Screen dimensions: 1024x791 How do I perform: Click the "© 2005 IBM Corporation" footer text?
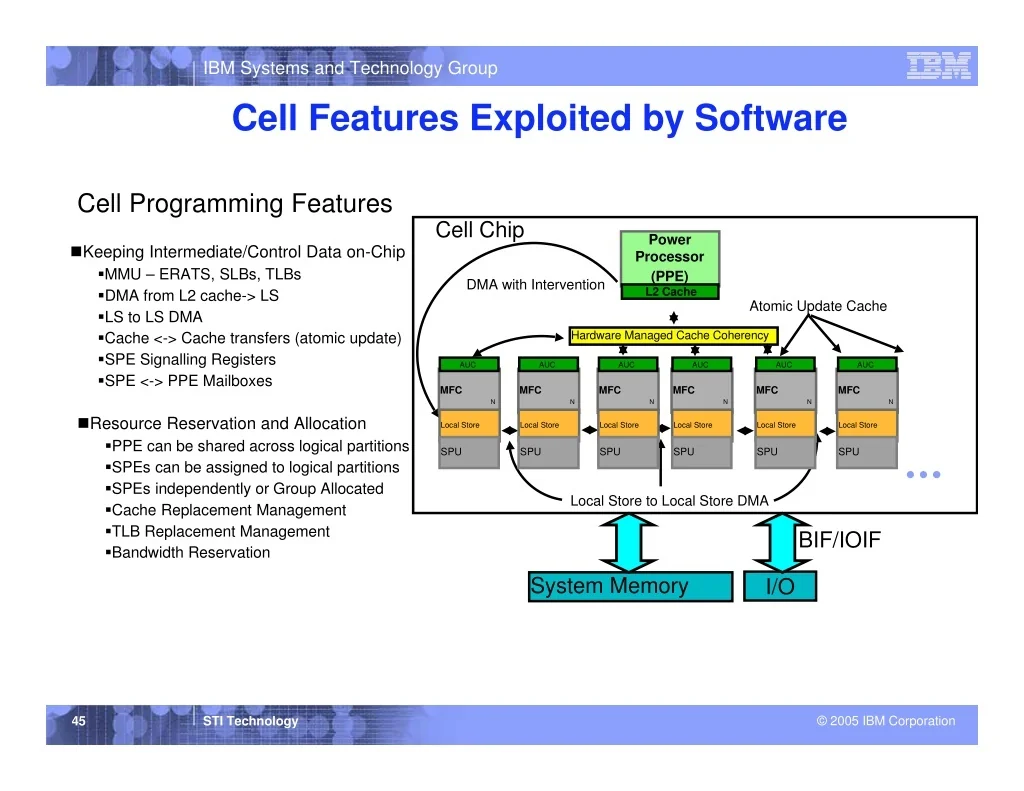(886, 721)
